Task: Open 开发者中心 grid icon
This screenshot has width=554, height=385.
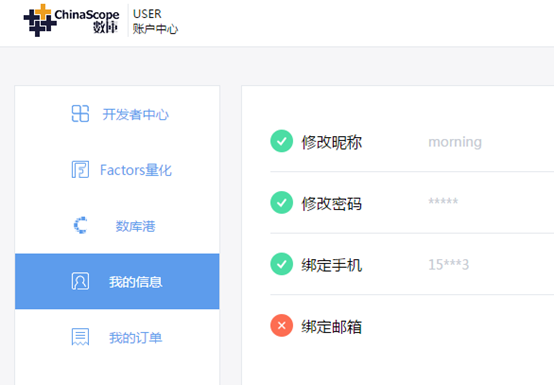Action: 80,113
